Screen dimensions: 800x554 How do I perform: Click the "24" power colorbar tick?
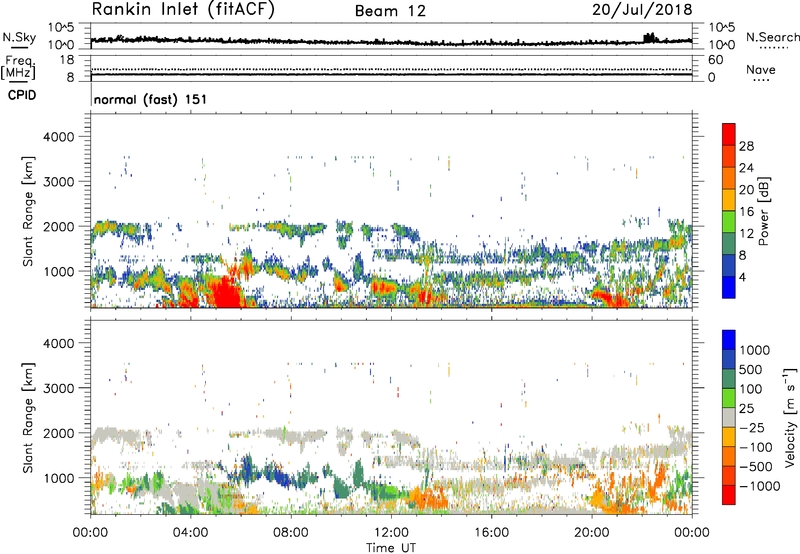[x=746, y=168]
